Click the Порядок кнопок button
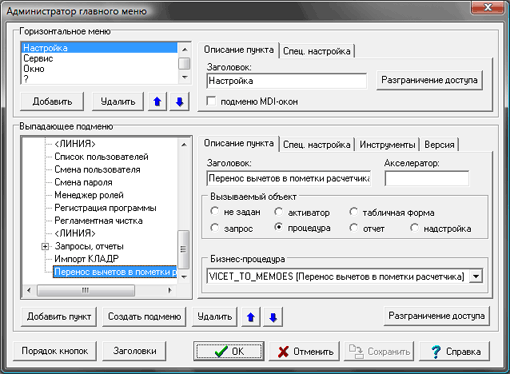Viewport: 510px width, 374px height. click(55, 351)
